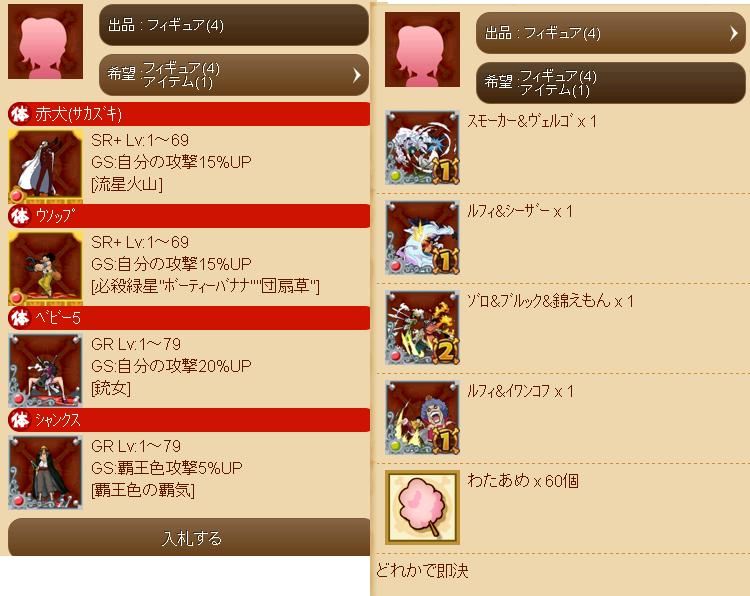Click the スモーカー&ヴェルゴ x 1 label
Viewport: 750px width, 596px height.
pyautogui.click(x=532, y=121)
